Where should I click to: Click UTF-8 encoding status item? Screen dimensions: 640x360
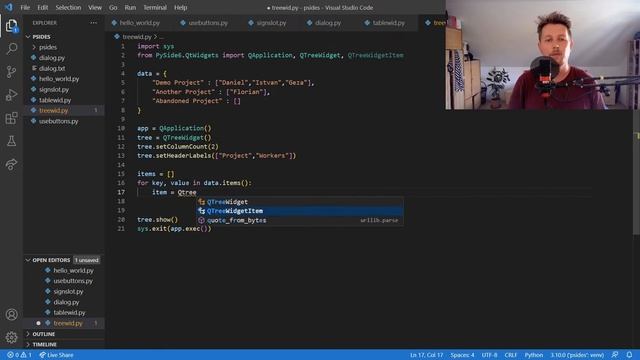click(x=489, y=355)
